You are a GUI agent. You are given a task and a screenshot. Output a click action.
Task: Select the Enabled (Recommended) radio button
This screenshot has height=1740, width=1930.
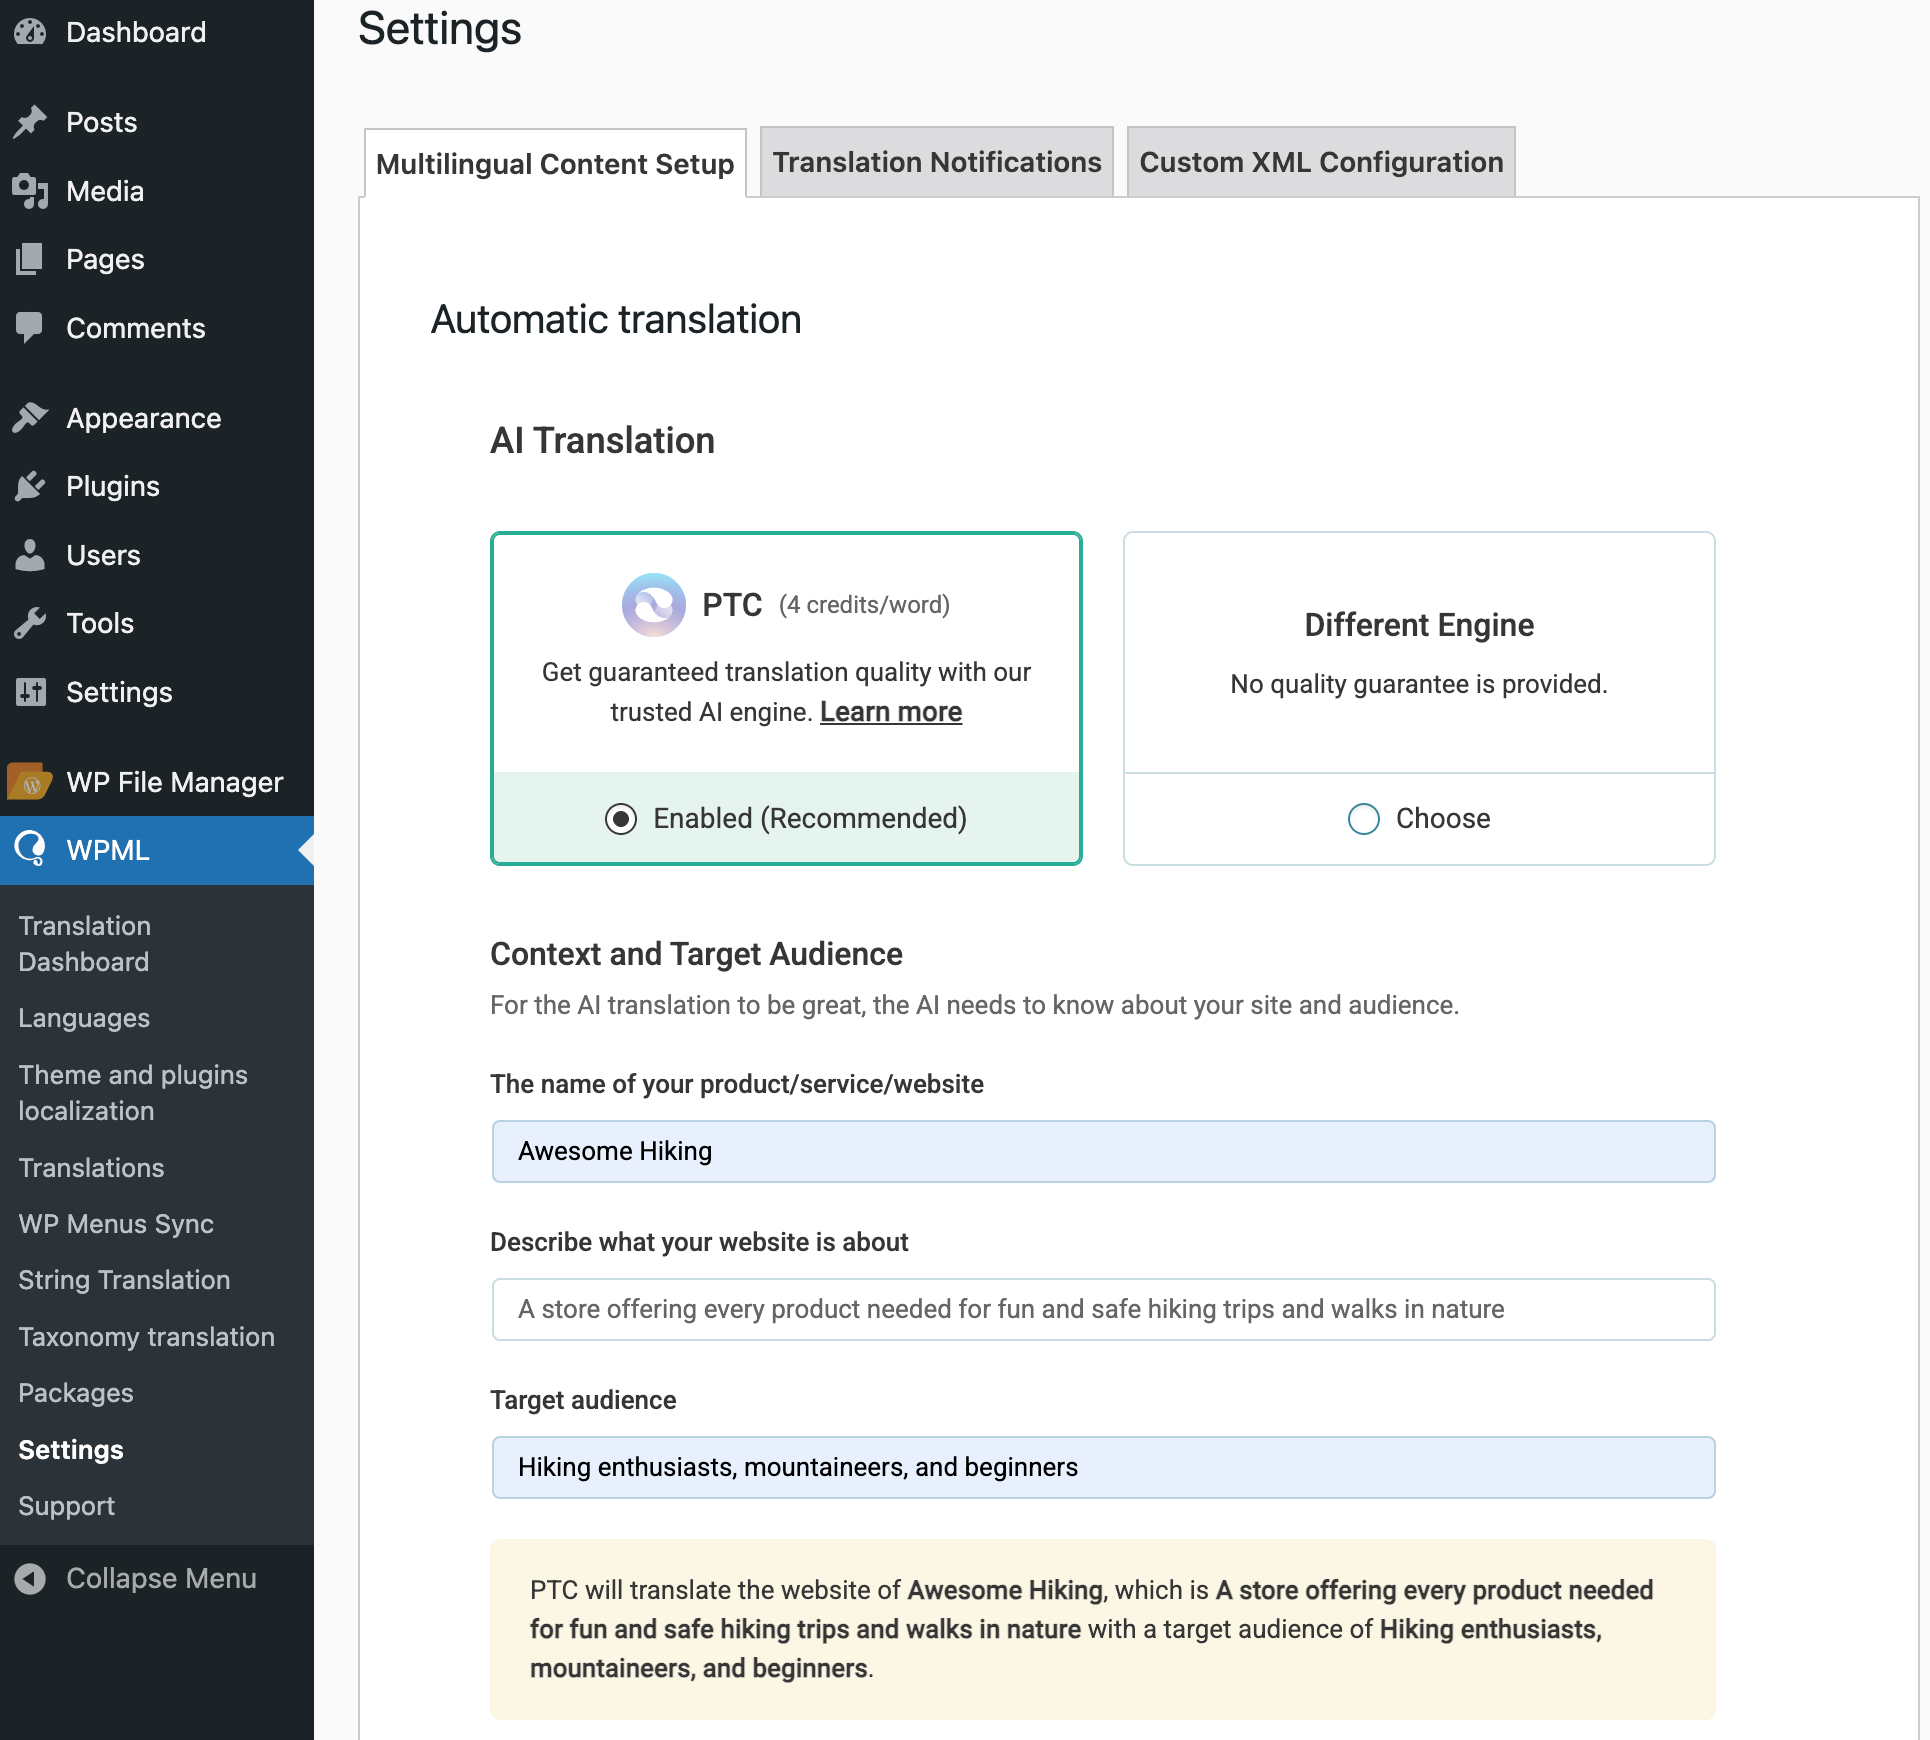[x=621, y=819]
